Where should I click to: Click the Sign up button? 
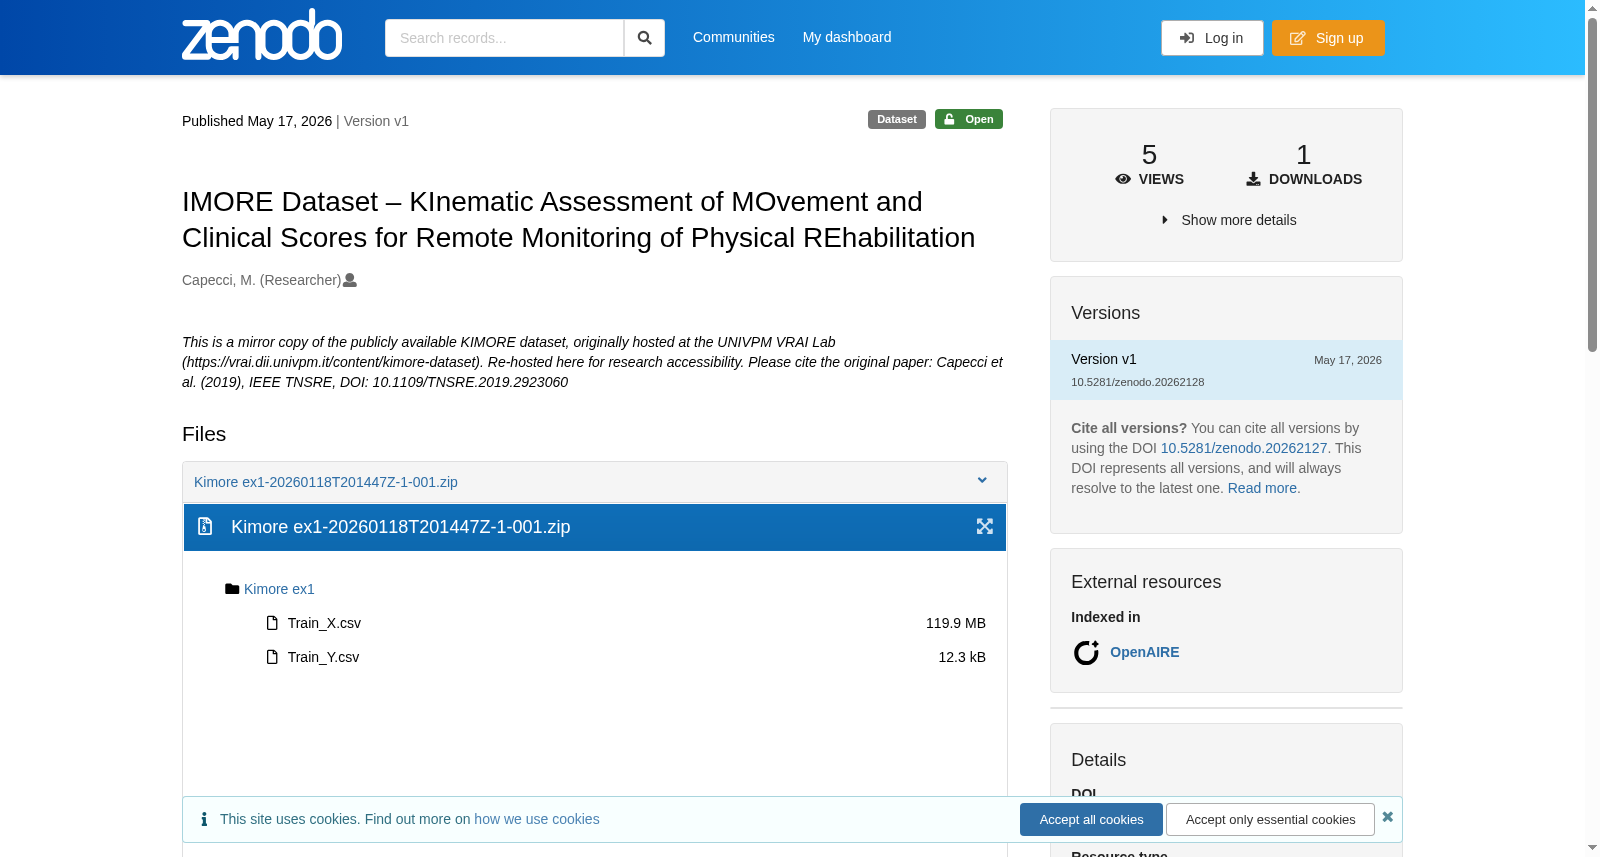[x=1328, y=38]
